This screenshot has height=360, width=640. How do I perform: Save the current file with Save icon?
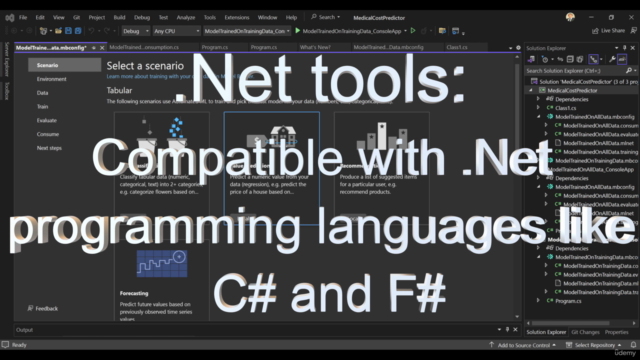[68, 31]
